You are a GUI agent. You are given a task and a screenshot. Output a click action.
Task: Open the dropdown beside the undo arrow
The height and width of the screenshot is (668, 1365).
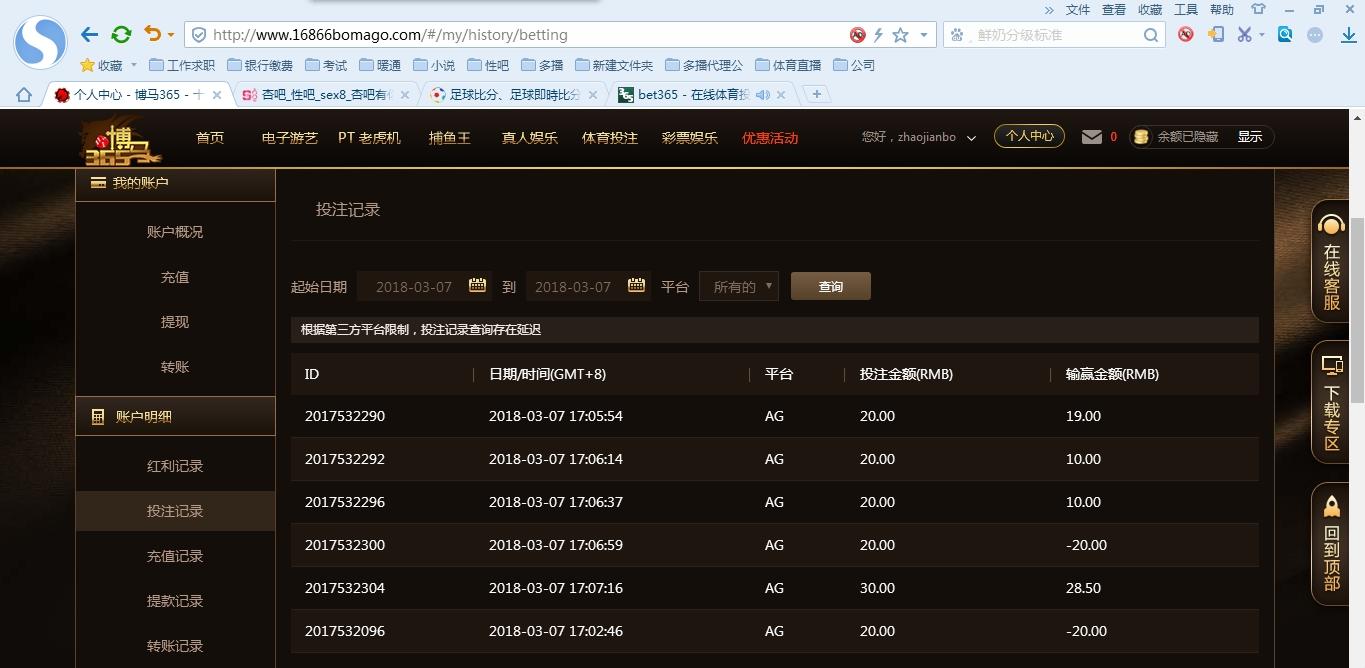point(171,35)
